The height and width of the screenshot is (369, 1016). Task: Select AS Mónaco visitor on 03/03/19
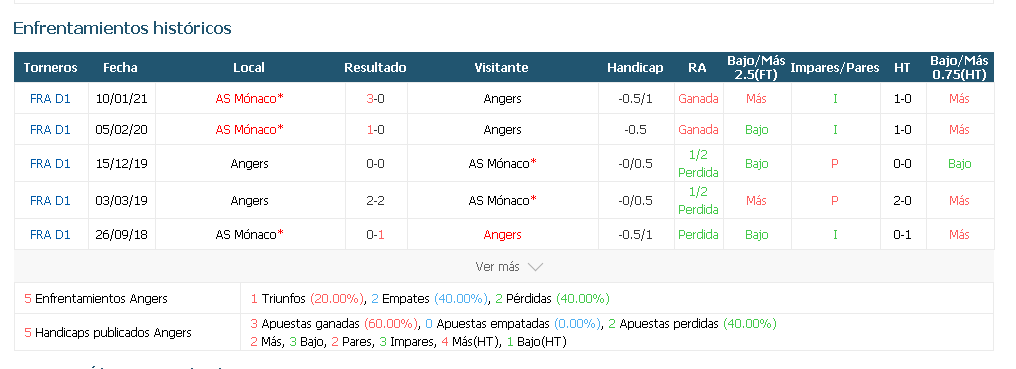[502, 200]
